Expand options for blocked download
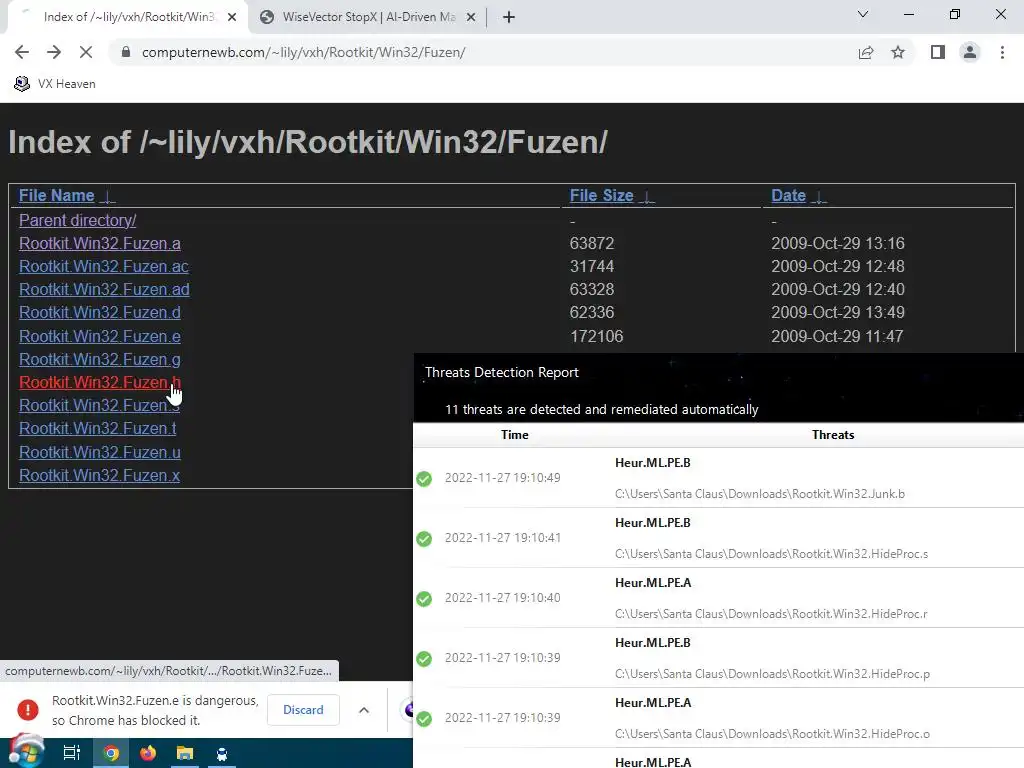 (x=364, y=710)
